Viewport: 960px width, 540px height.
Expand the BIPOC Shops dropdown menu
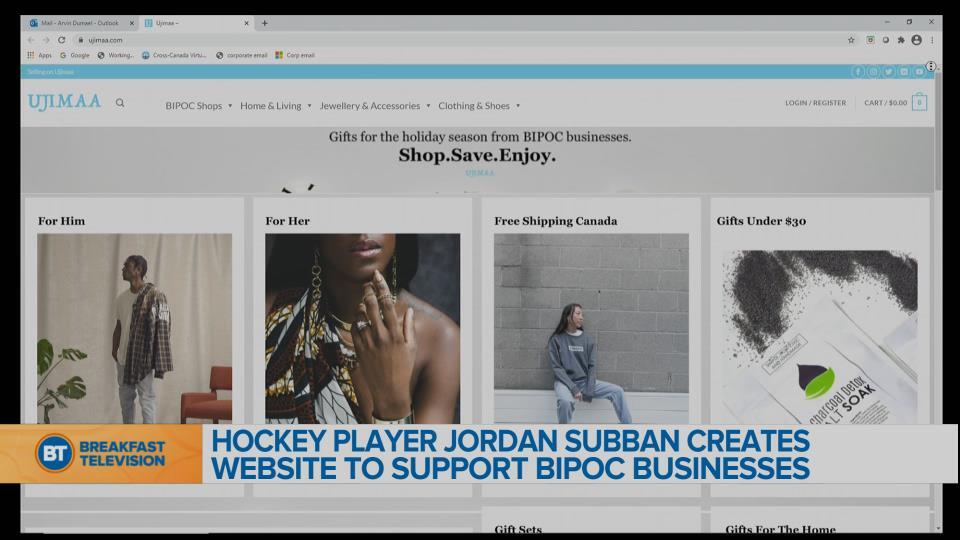pyautogui.click(x=198, y=106)
